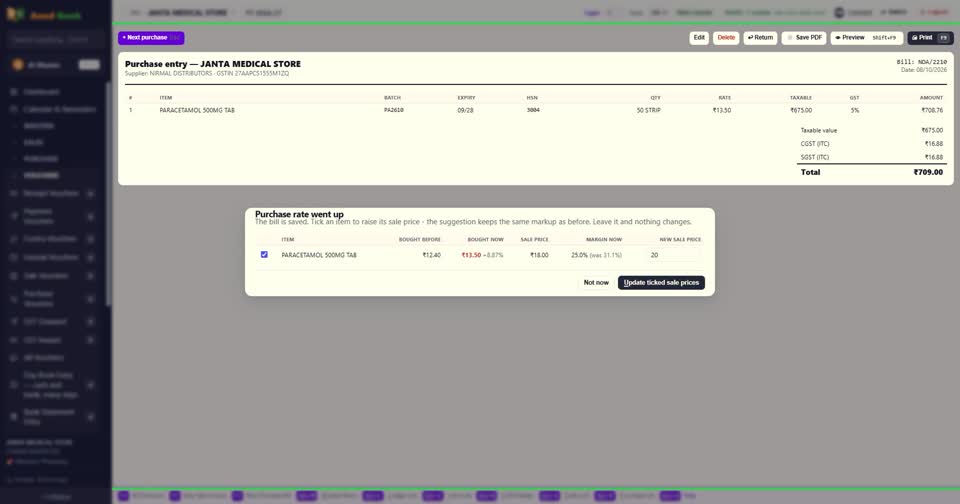Click the Purchase rate went up heading

pyautogui.click(x=299, y=214)
